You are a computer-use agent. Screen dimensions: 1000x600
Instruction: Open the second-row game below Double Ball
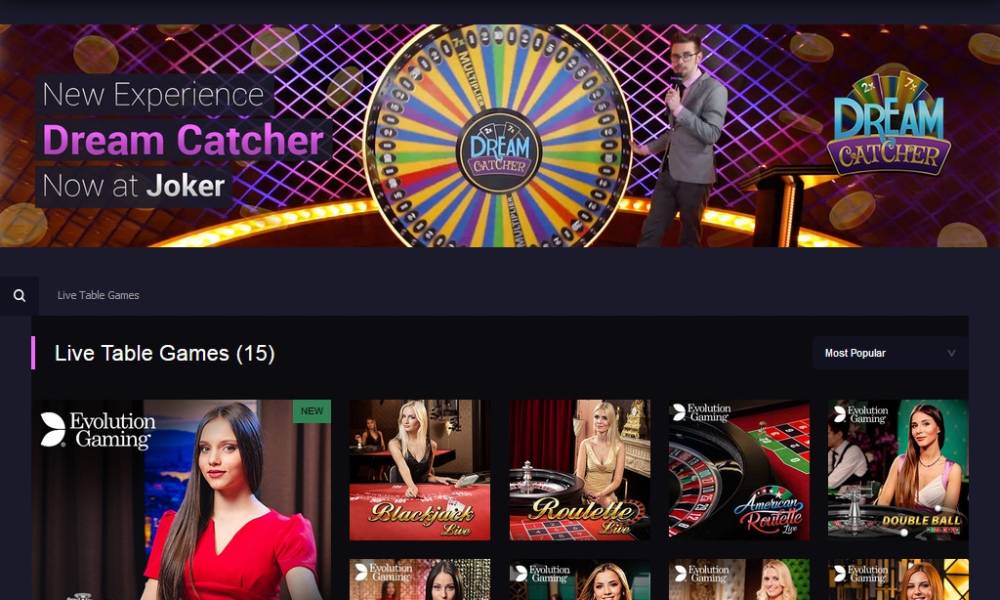pyautogui.click(x=898, y=580)
